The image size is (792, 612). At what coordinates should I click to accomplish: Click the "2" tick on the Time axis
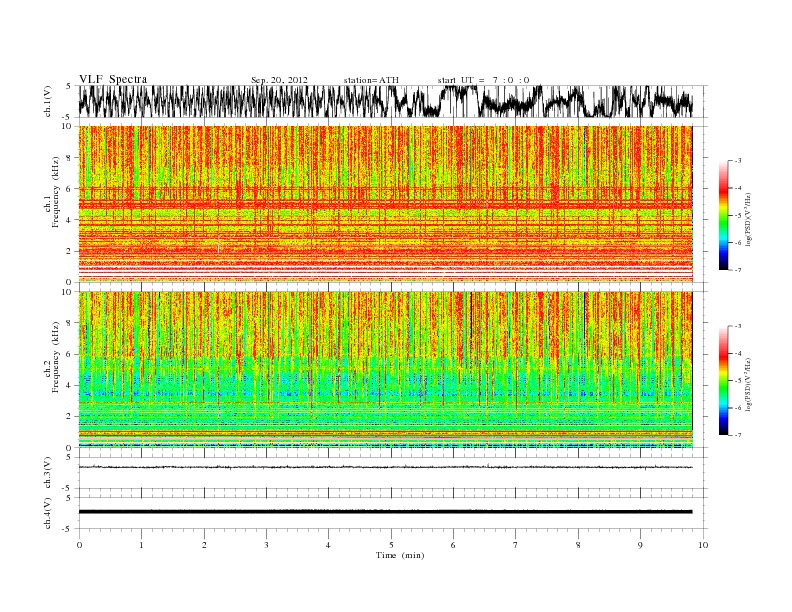click(x=204, y=545)
